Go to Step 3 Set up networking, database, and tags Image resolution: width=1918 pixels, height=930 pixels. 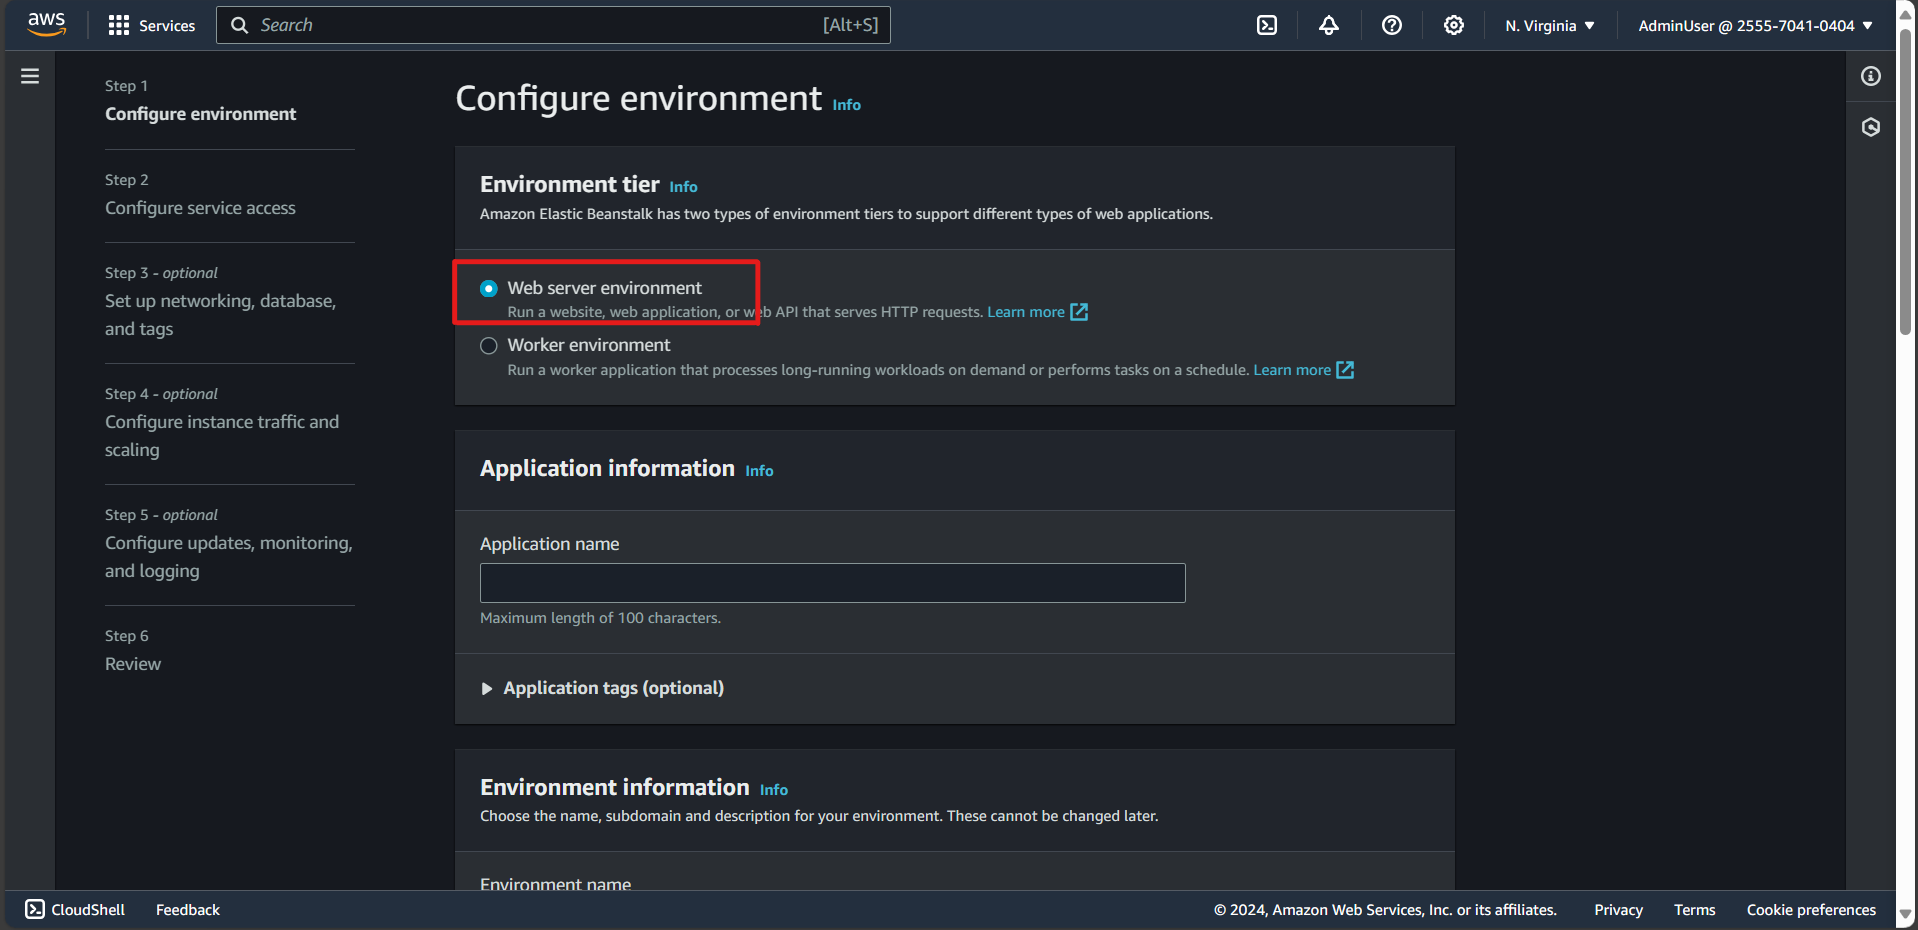click(x=220, y=315)
